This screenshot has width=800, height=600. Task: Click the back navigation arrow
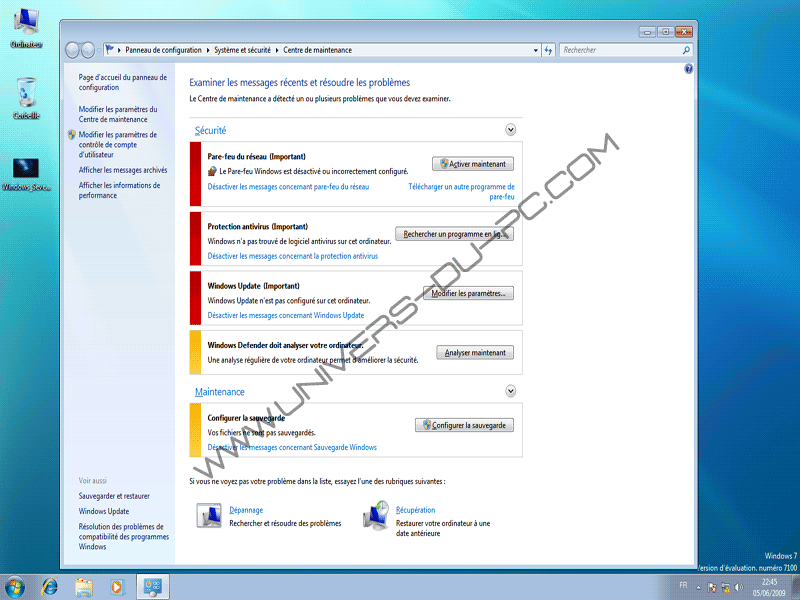point(73,50)
